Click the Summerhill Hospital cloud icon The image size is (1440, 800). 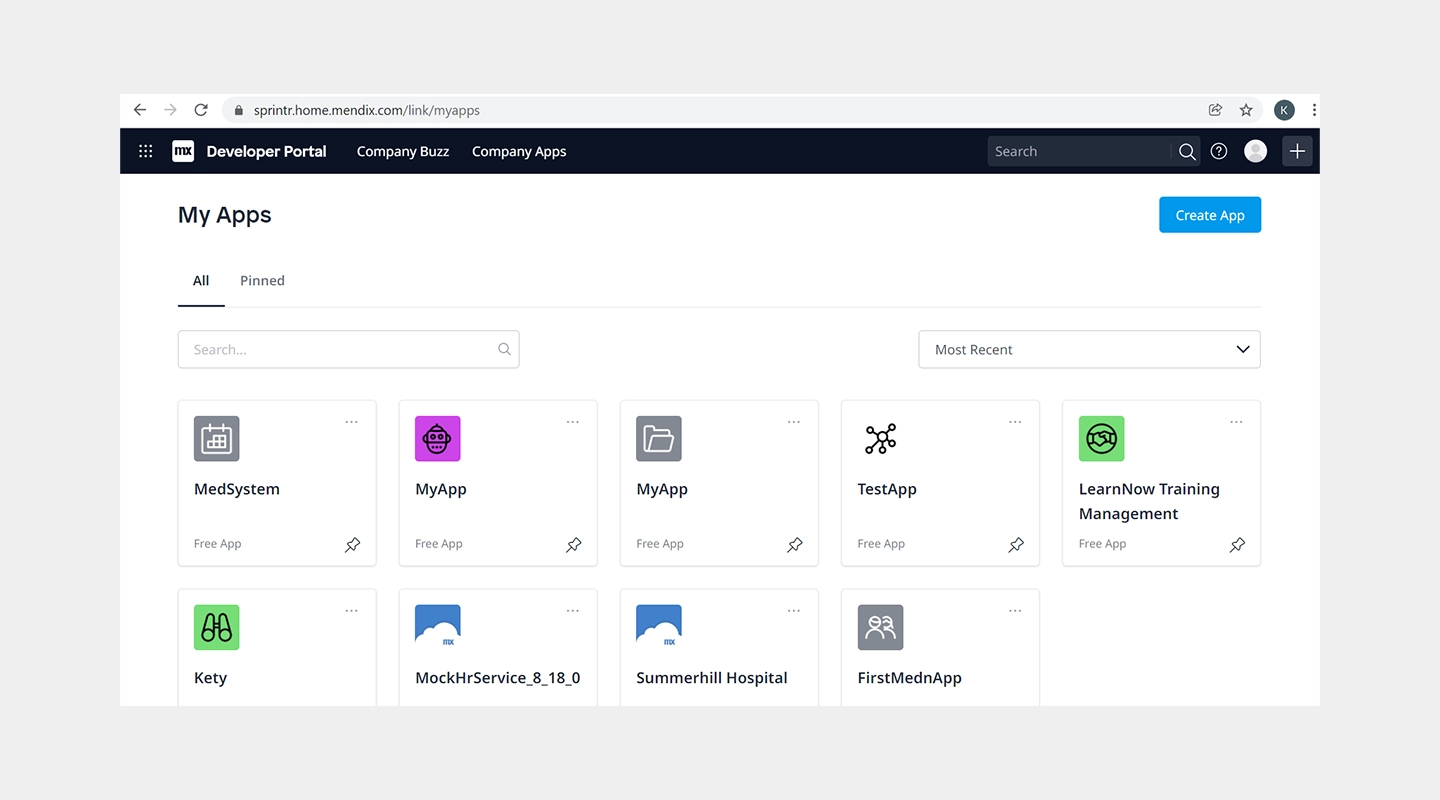659,627
